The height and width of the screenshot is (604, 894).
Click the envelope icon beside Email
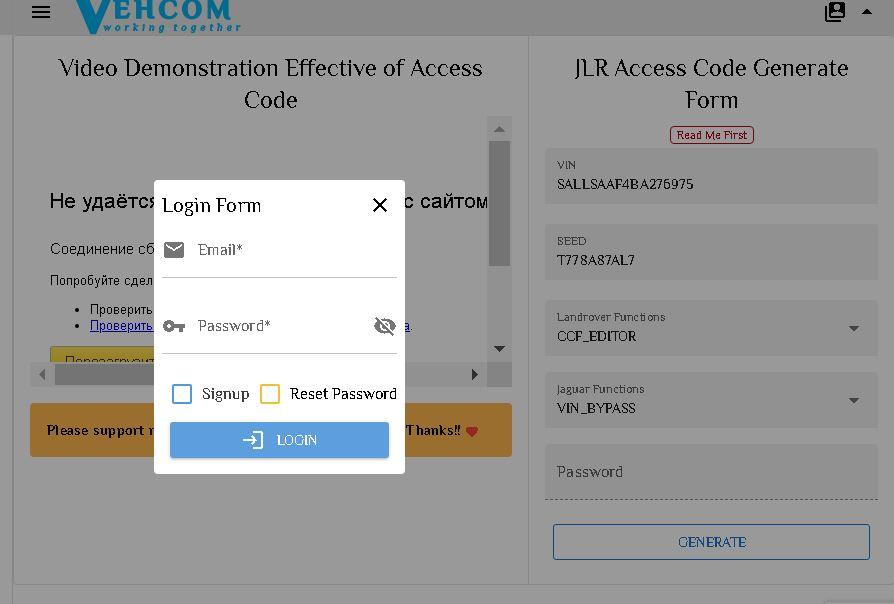pyautogui.click(x=174, y=249)
